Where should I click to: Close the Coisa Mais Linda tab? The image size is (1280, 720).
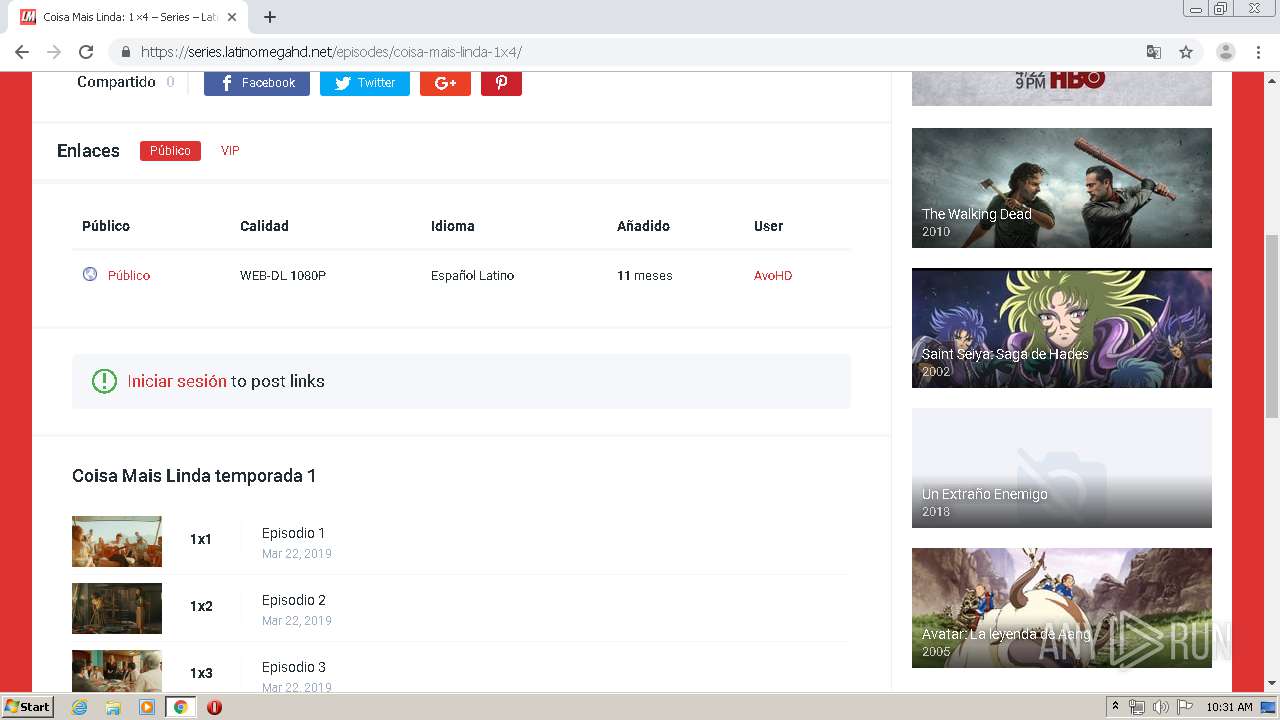[232, 17]
